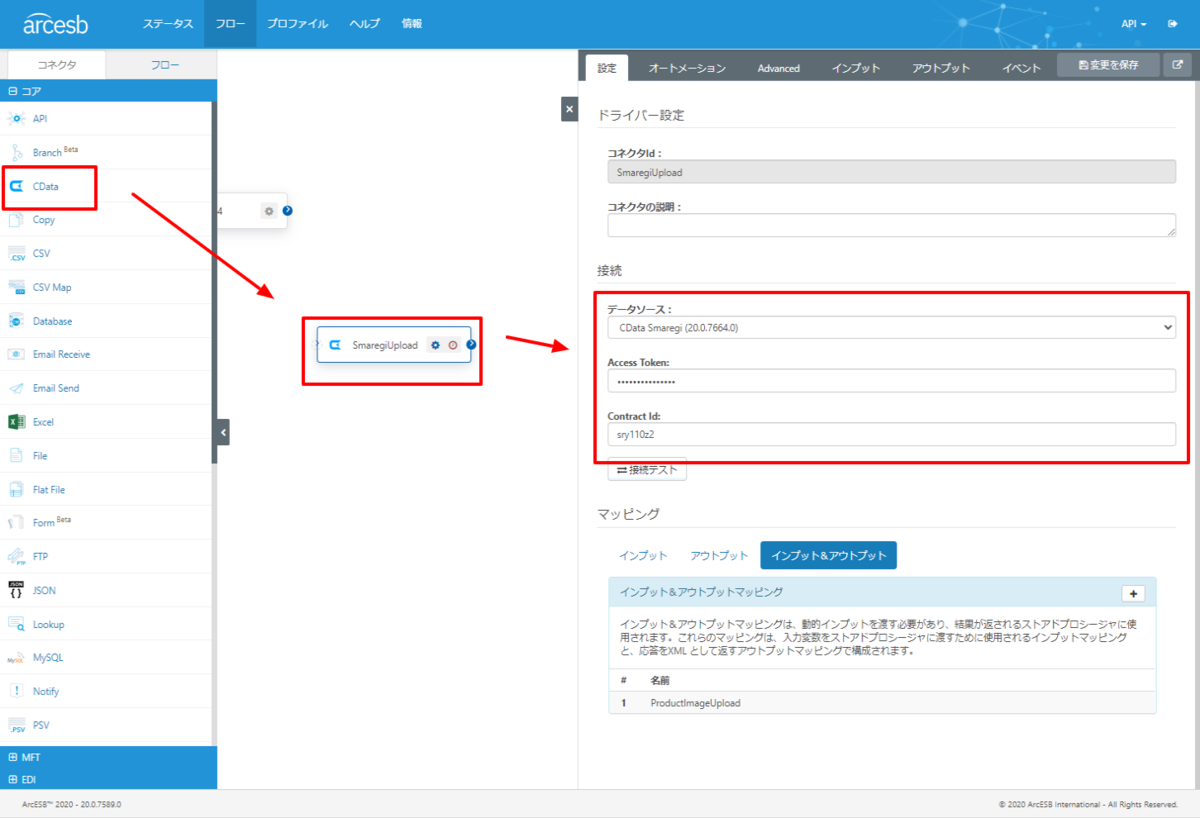The height and width of the screenshot is (818, 1200).
Task: Switch to the オートメーション tab
Action: click(x=687, y=68)
